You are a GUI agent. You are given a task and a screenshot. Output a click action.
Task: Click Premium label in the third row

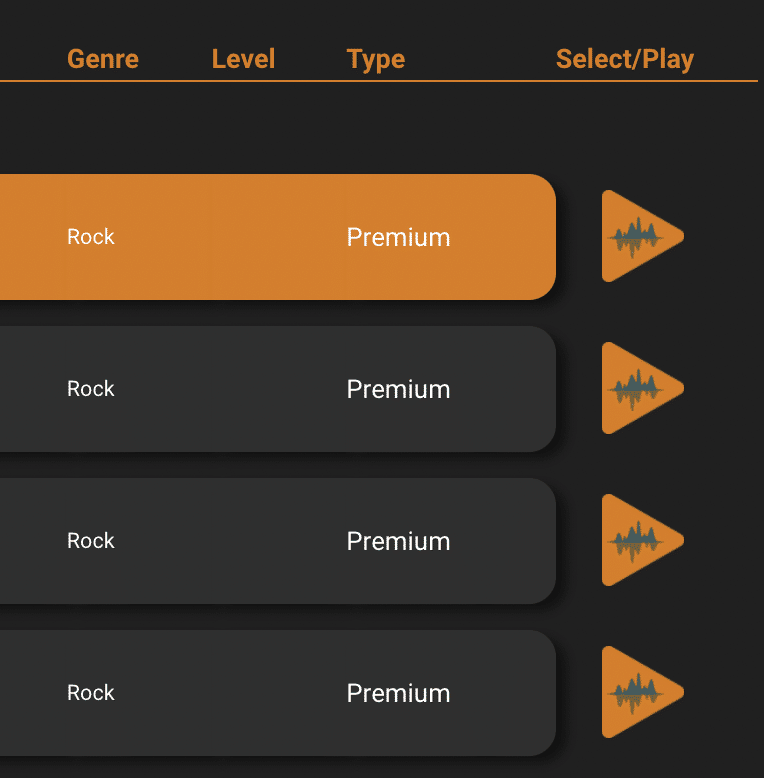click(398, 541)
